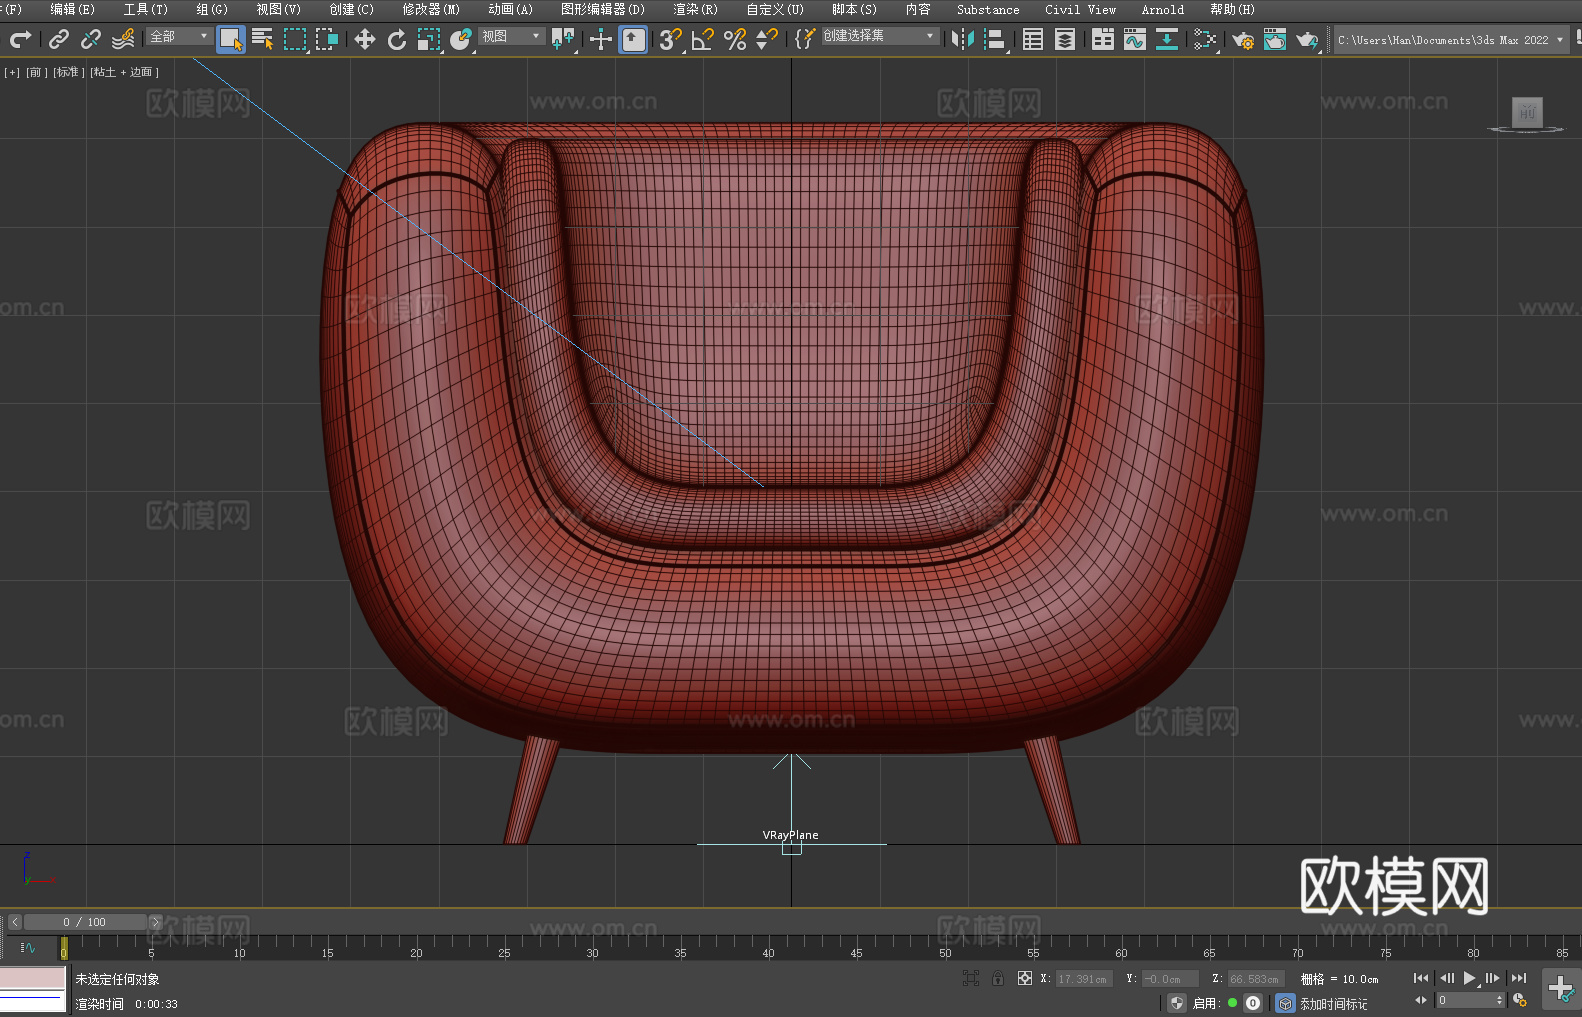Click the [标准] viewport shading label
This screenshot has width=1582, height=1017.
click(68, 72)
